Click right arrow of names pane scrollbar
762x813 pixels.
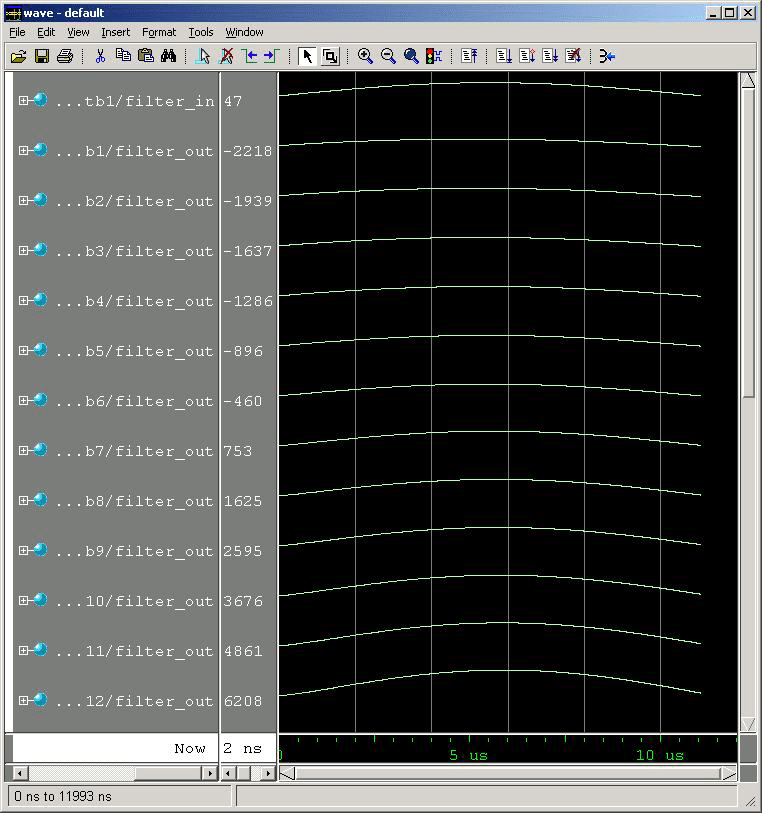(x=209, y=774)
